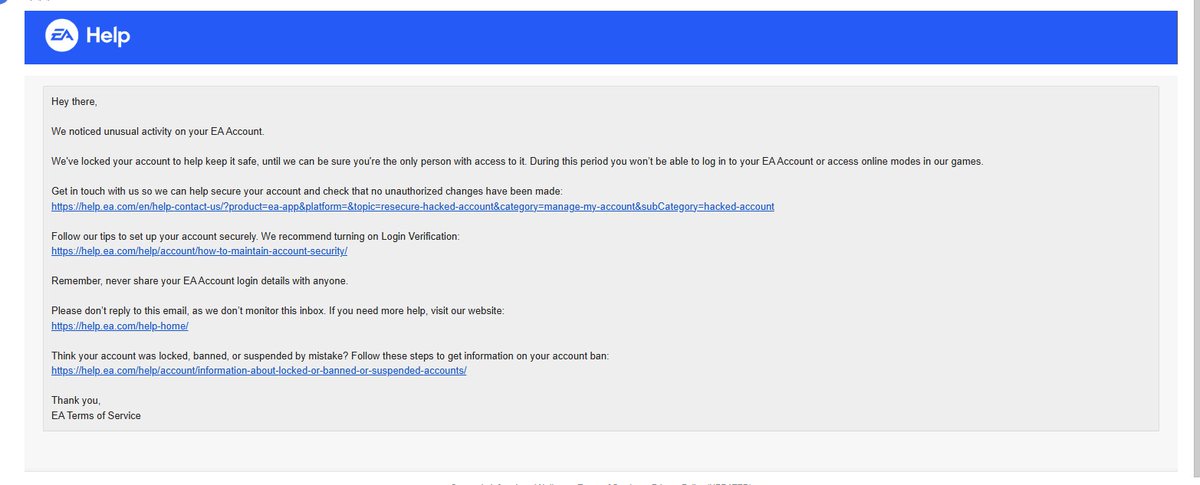Click the "Help" title beside the EA logo
Image resolution: width=1200 pixels, height=485 pixels.
pos(108,37)
